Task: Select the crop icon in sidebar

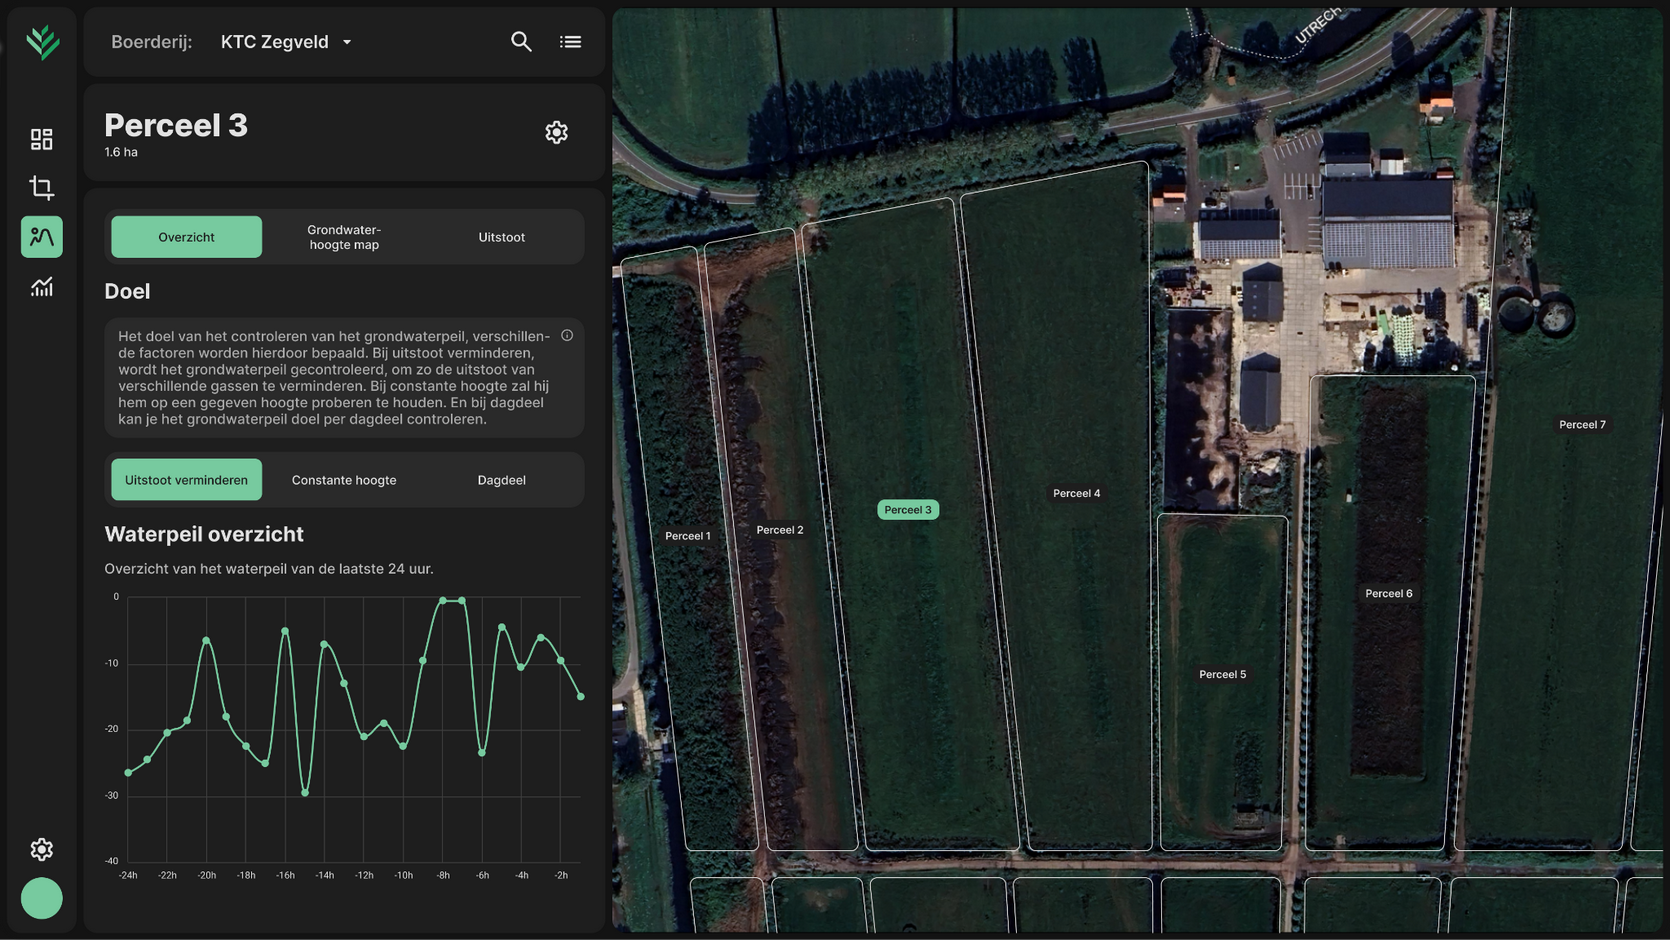Action: (x=42, y=188)
